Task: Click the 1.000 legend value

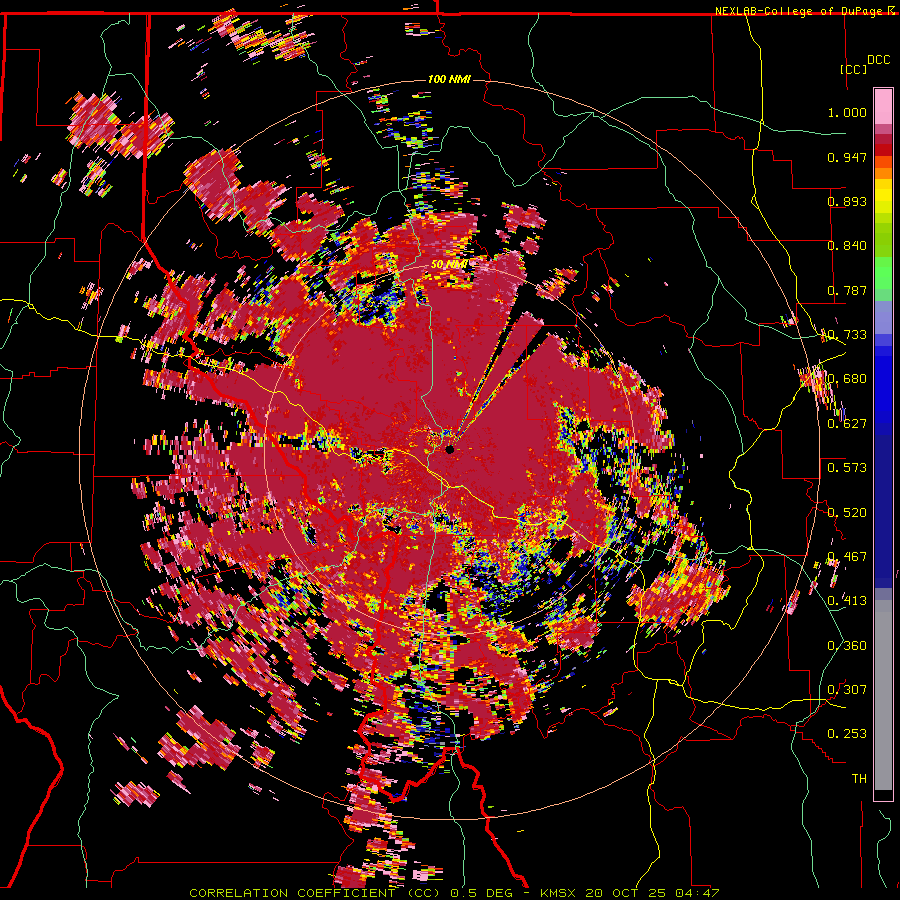Action: tap(847, 112)
